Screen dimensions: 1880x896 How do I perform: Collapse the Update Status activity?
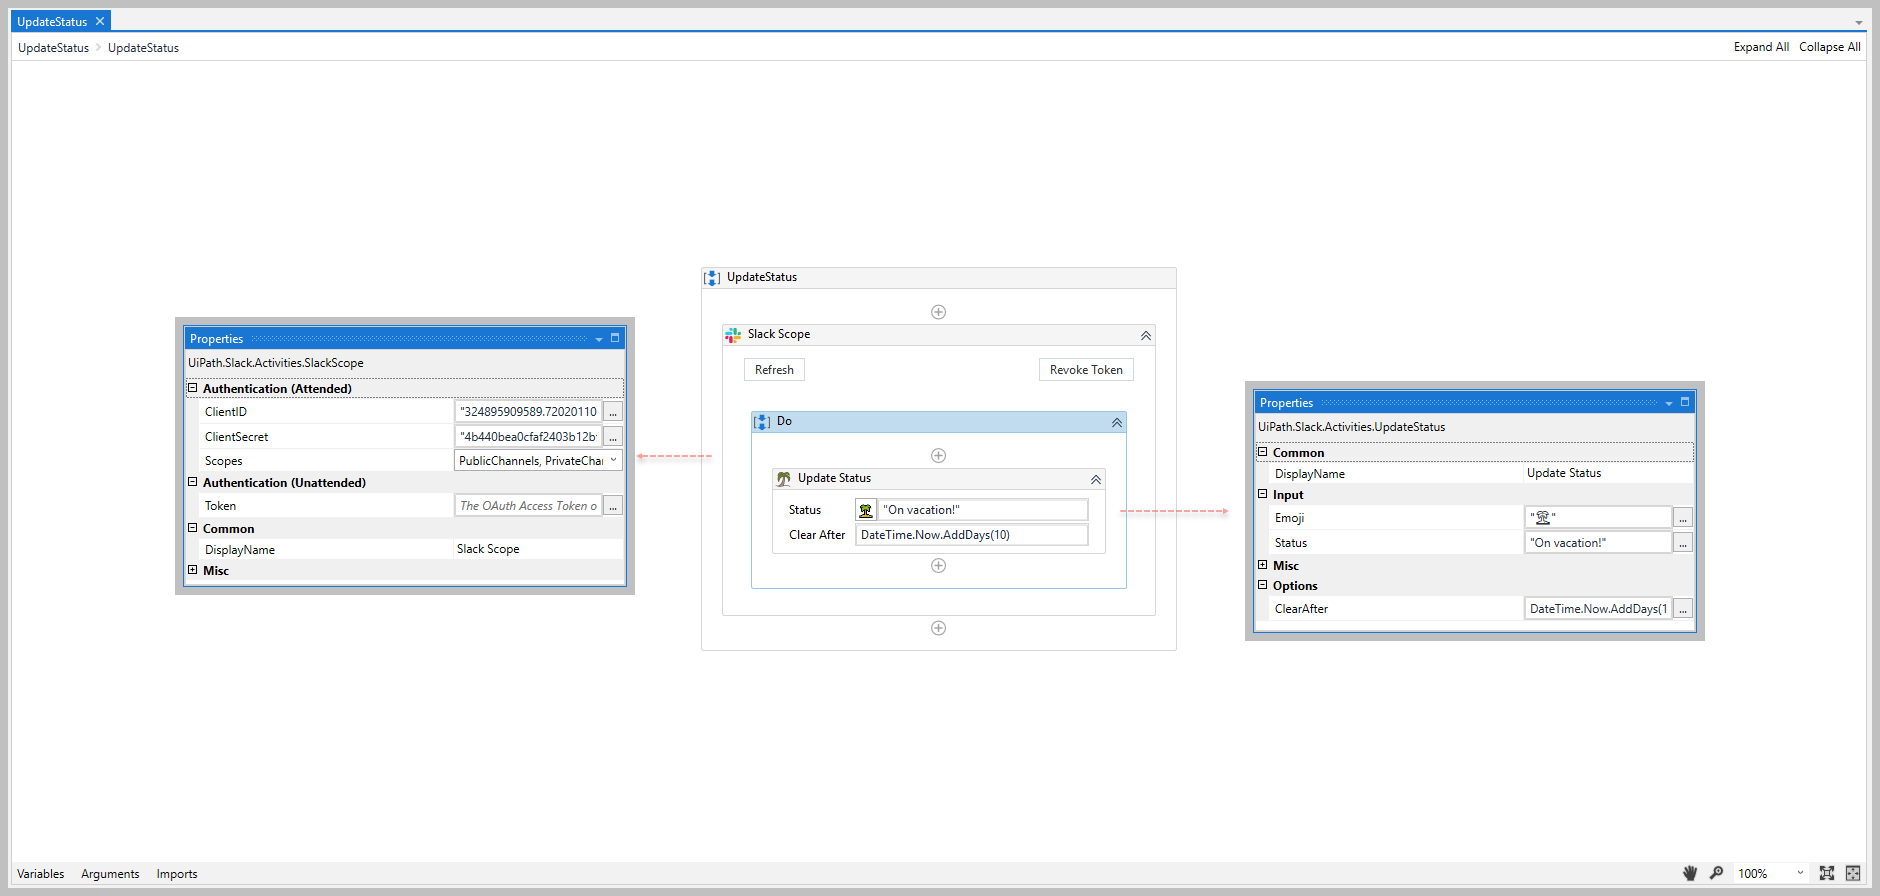click(x=1096, y=480)
